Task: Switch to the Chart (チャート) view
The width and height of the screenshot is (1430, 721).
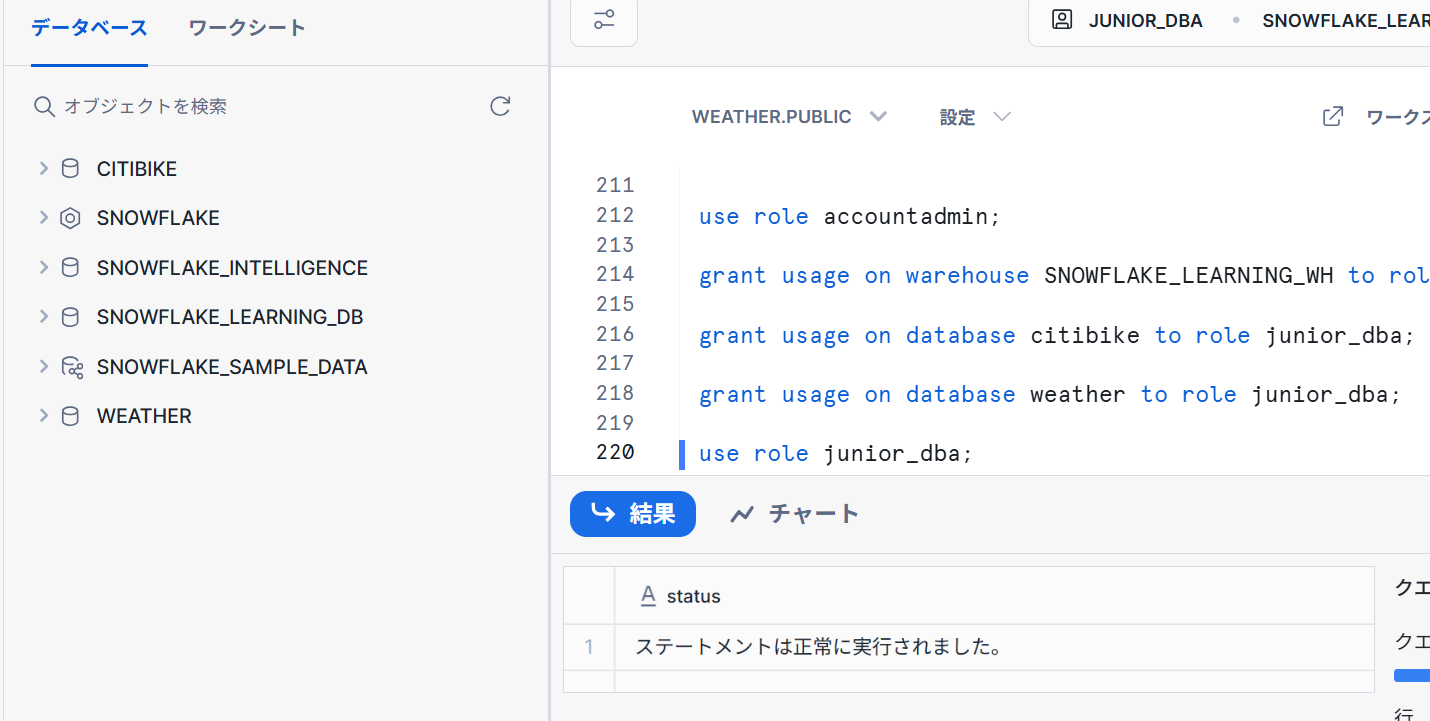Action: [794, 514]
